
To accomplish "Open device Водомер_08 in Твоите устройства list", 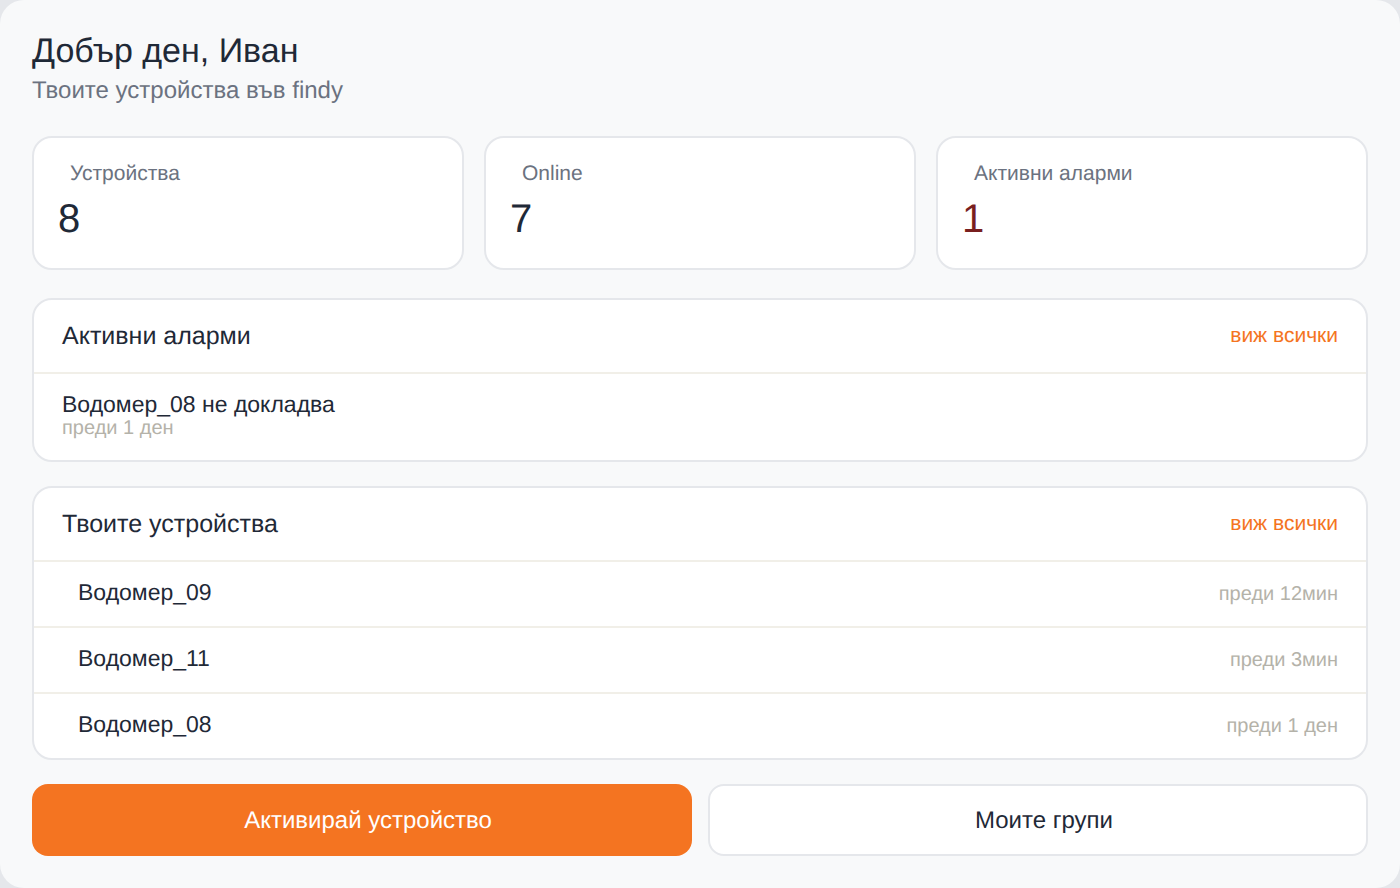I will tap(700, 726).
